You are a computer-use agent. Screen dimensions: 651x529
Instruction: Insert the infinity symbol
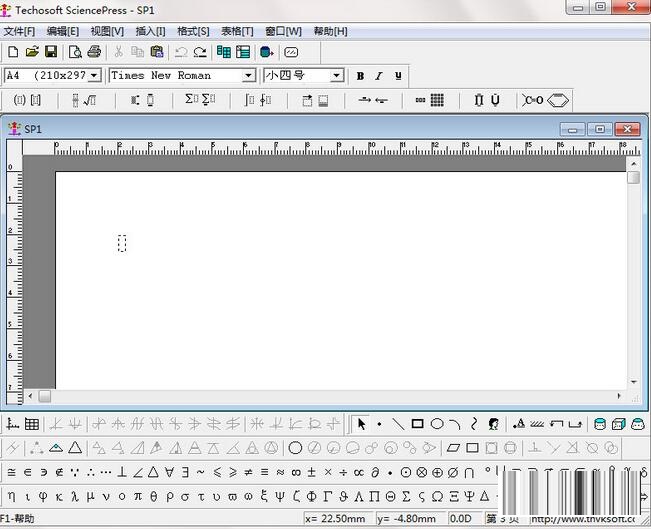click(296, 472)
